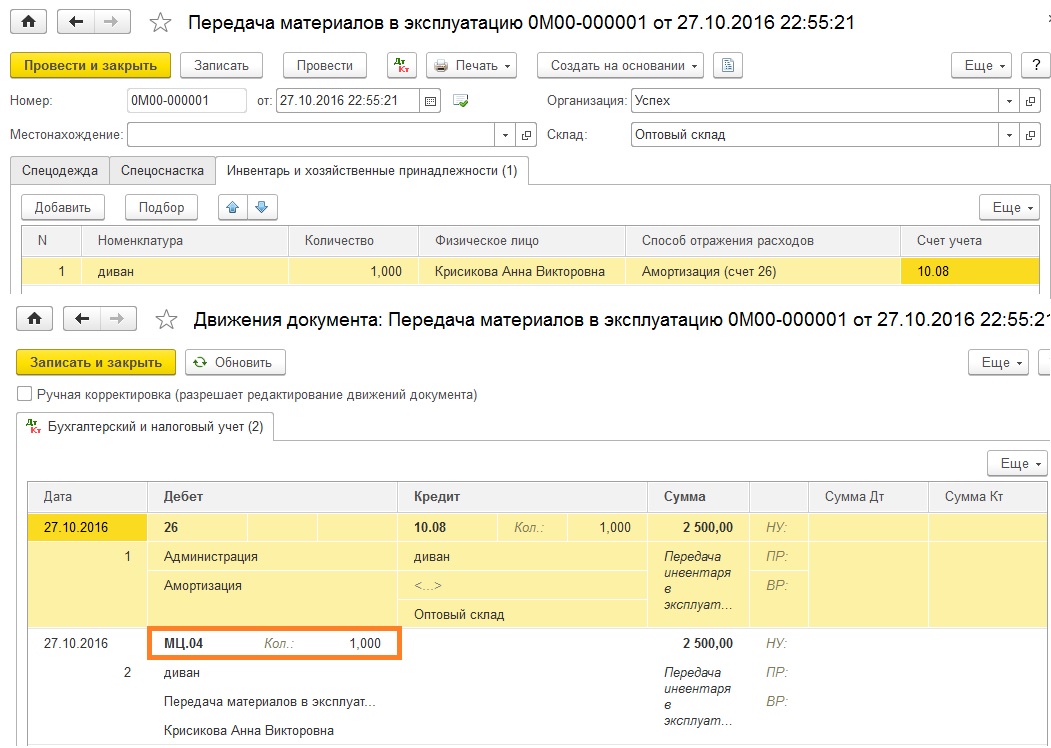1051x748 pixels.
Task: Click into the empty Местонахождение field
Action: (x=310, y=135)
